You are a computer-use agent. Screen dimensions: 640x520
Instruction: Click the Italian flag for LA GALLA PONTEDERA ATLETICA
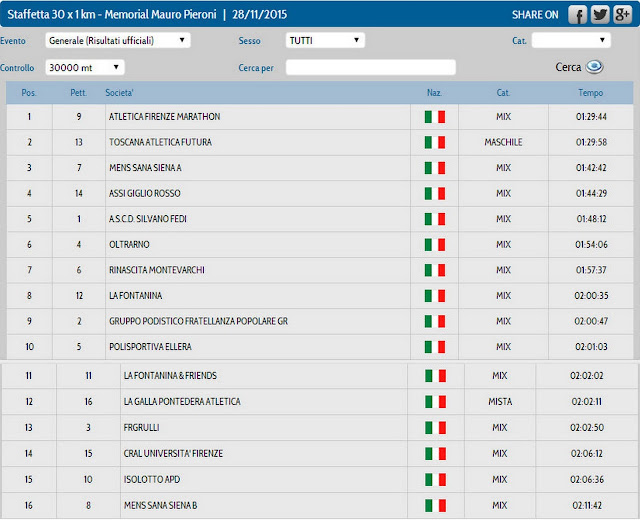point(435,402)
